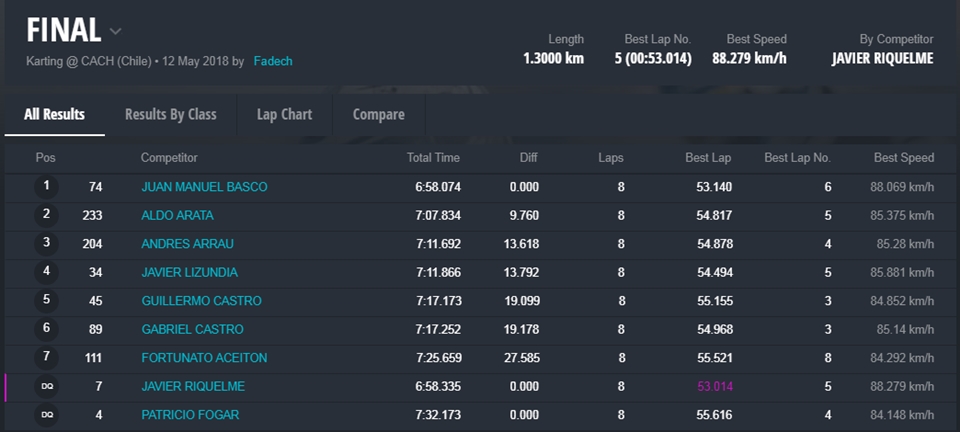
Task: Open Fortunato Aceiton's competitor link
Action: (x=204, y=358)
